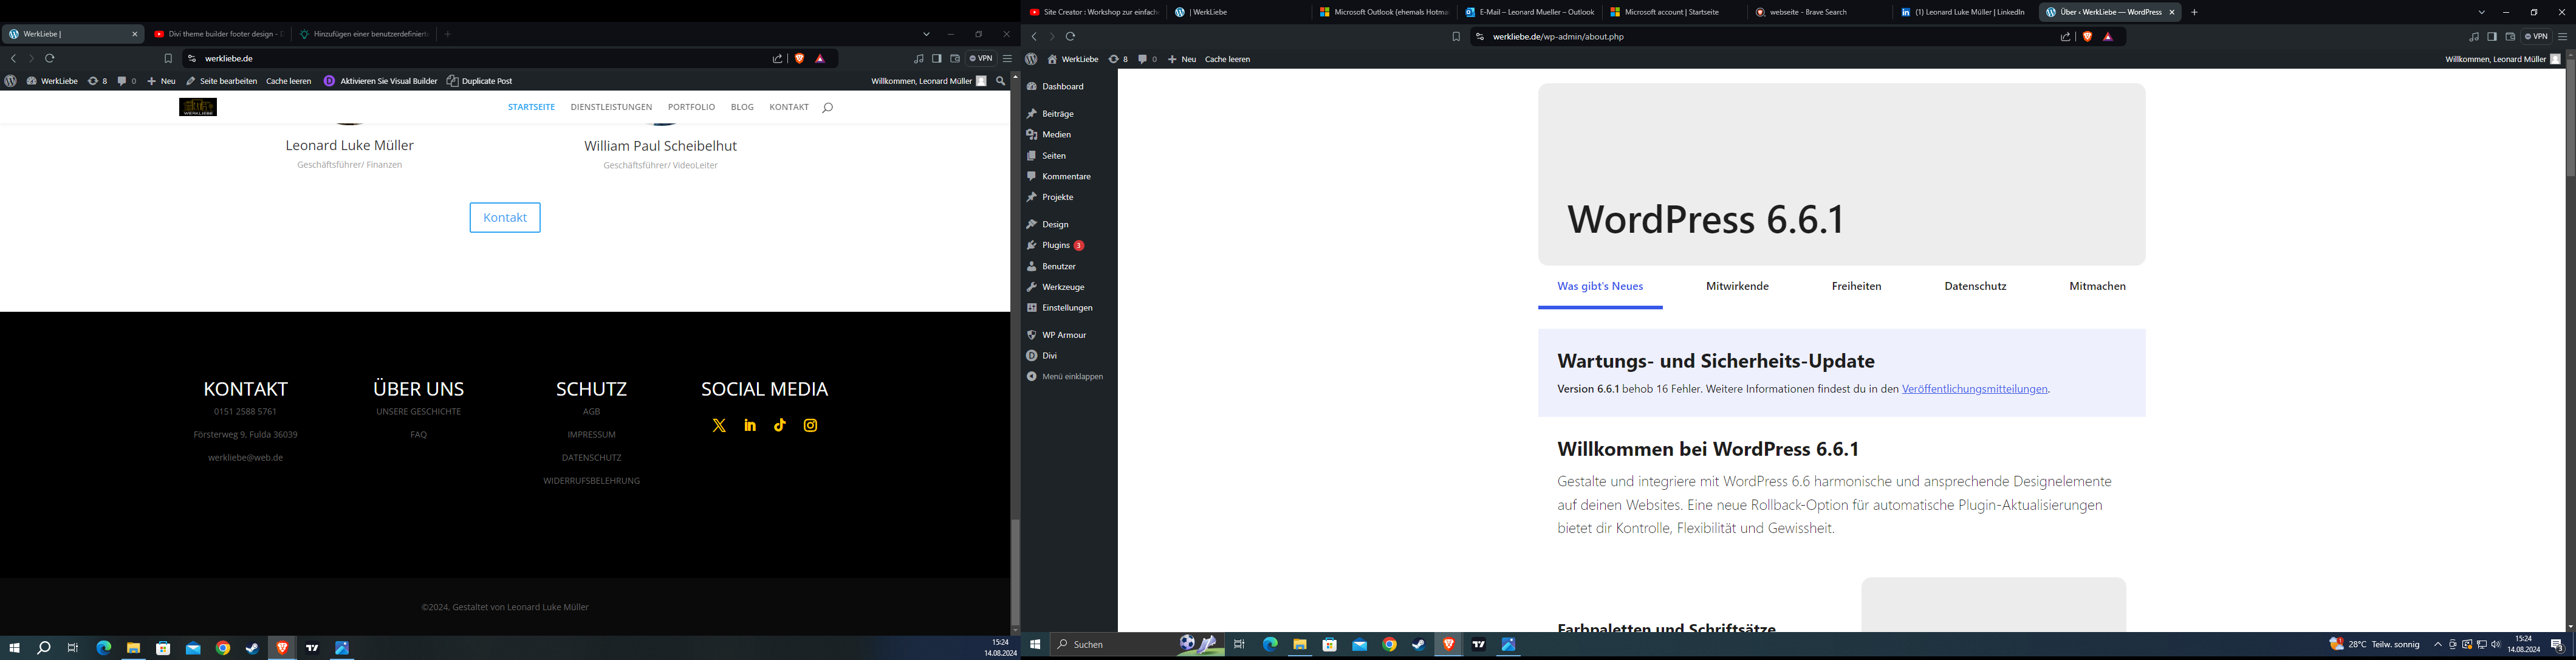The width and height of the screenshot is (2576, 660).
Task: Click Aktivieren Sie Visual Builder
Action: tap(381, 81)
